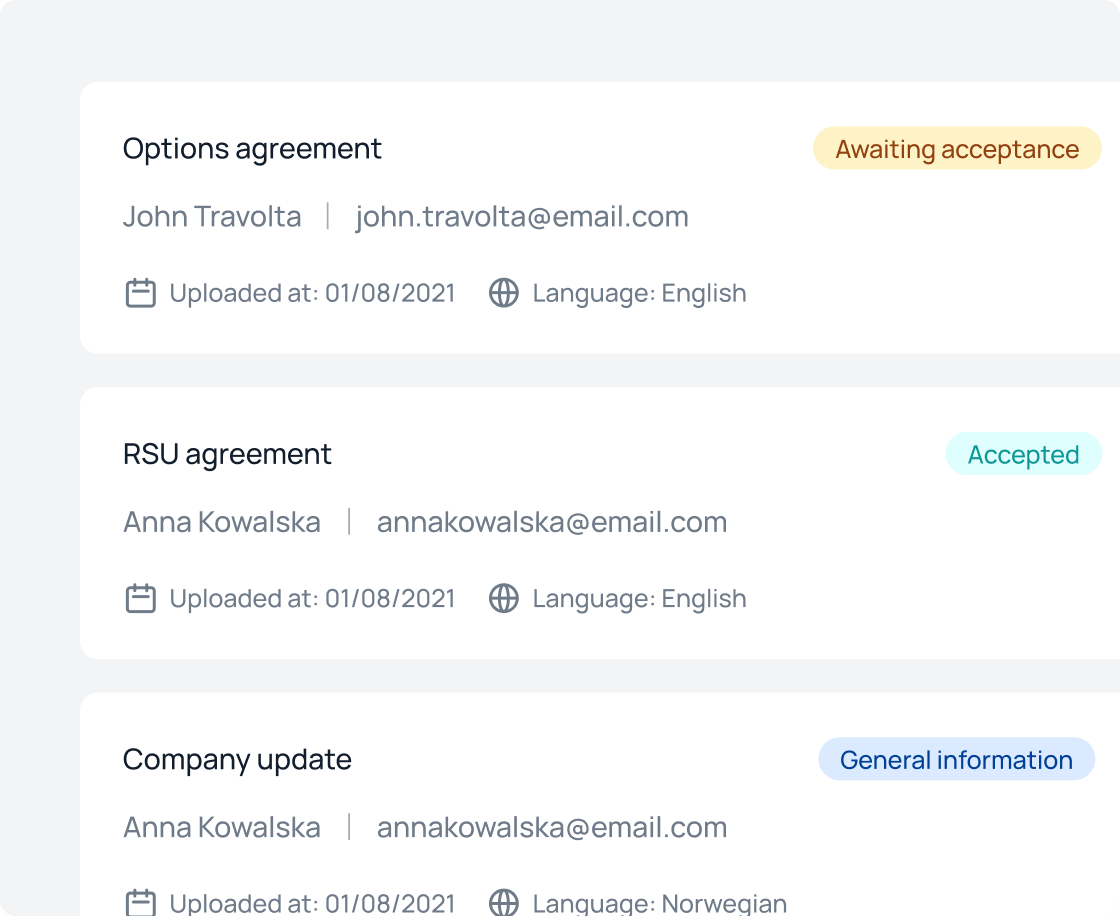Select the Accepted status badge
Image resolution: width=1120 pixels, height=916 pixels.
pyautogui.click(x=1024, y=454)
